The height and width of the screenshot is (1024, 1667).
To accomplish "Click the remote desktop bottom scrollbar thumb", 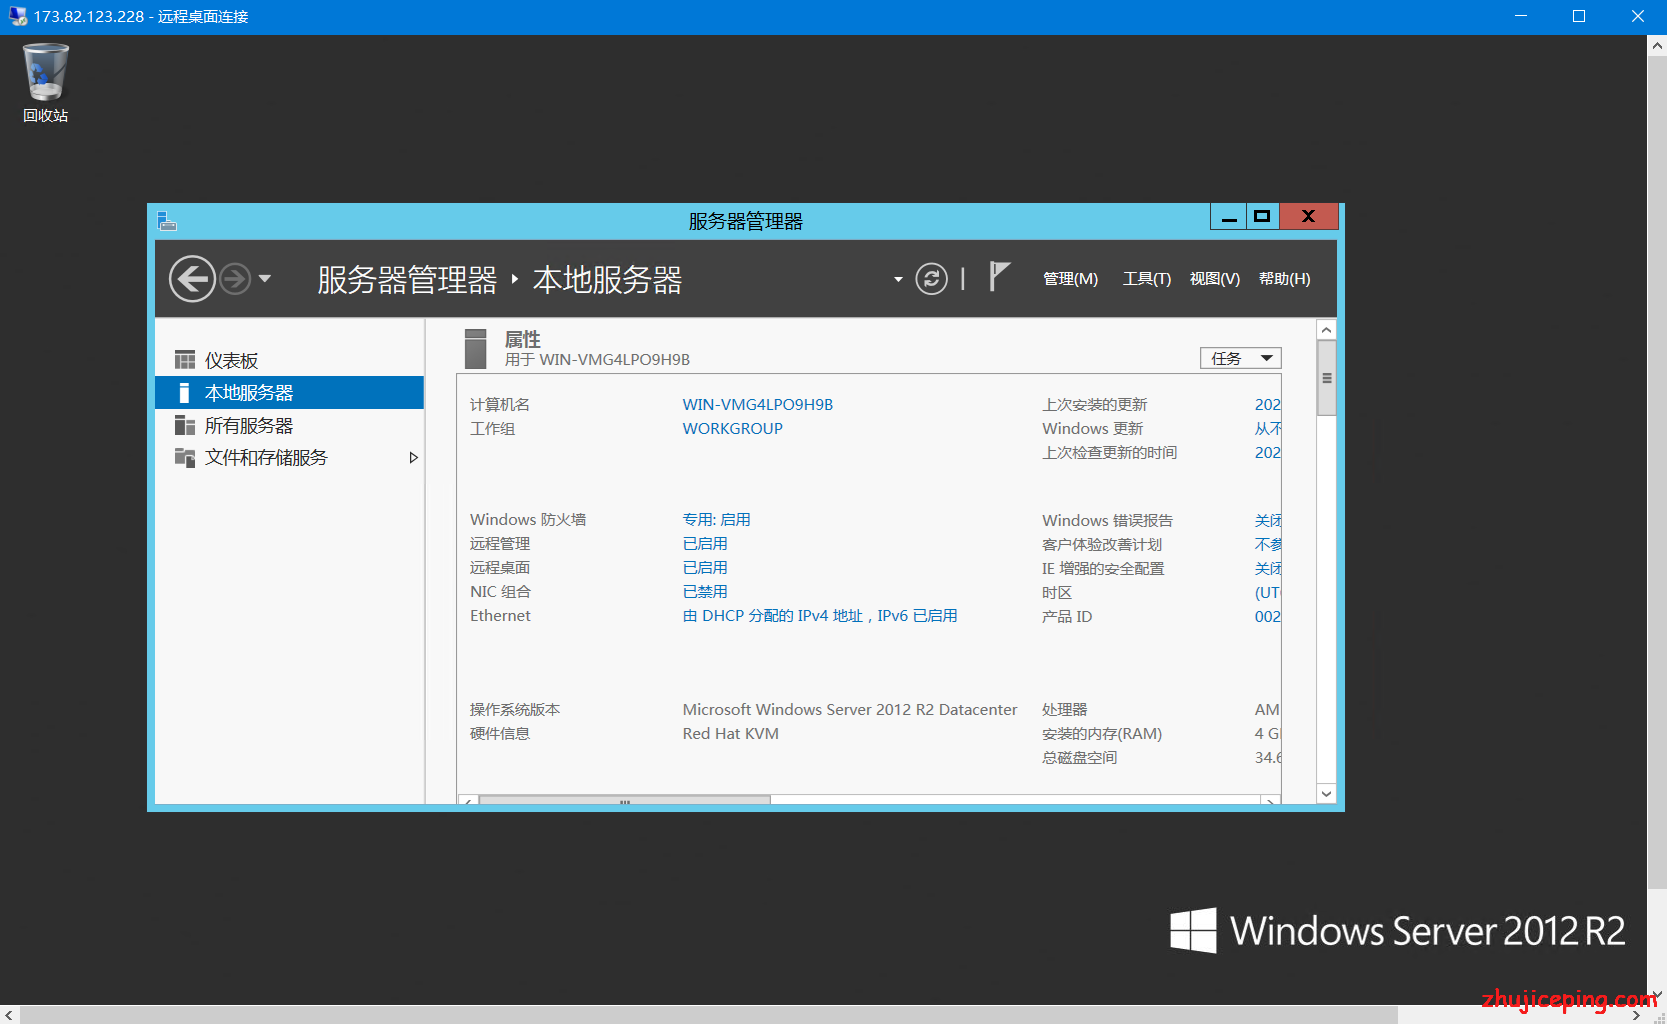I will click(x=708, y=1015).
